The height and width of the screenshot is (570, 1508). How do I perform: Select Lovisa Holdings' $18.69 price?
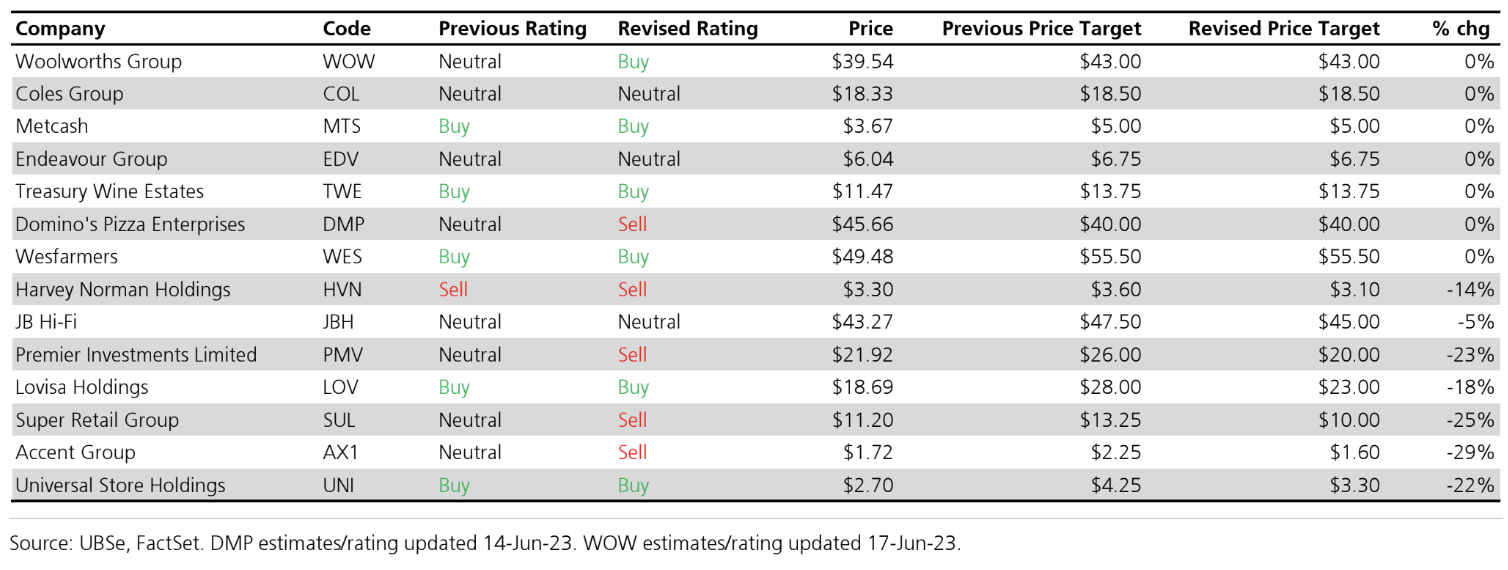click(x=862, y=387)
